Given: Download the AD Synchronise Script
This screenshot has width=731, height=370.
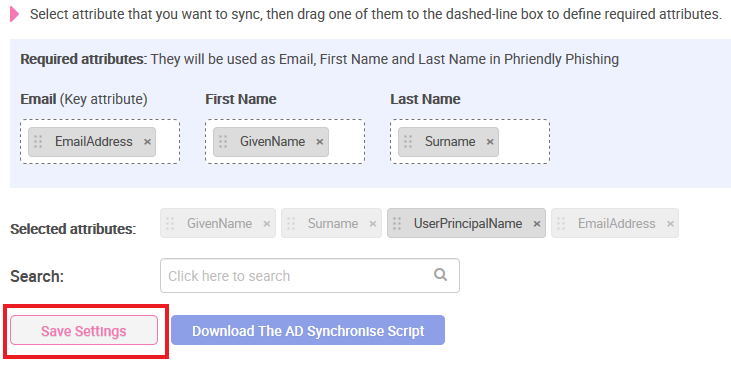Looking at the screenshot, I should pyautogui.click(x=308, y=330).
